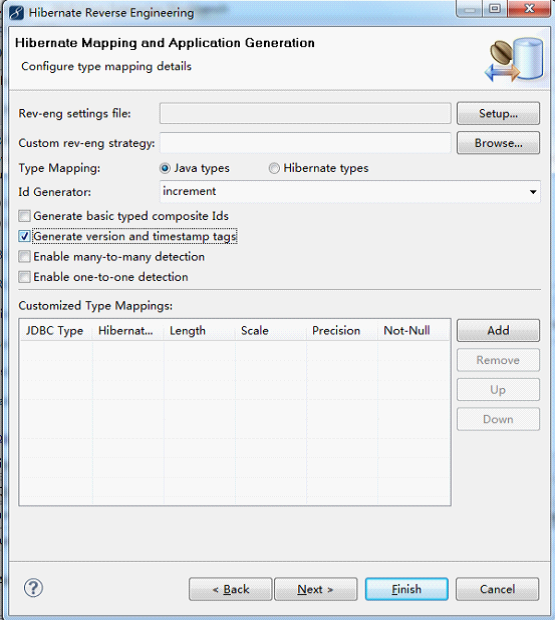This screenshot has width=555, height=622.
Task: Click the Length column header
Action: [x=199, y=330]
